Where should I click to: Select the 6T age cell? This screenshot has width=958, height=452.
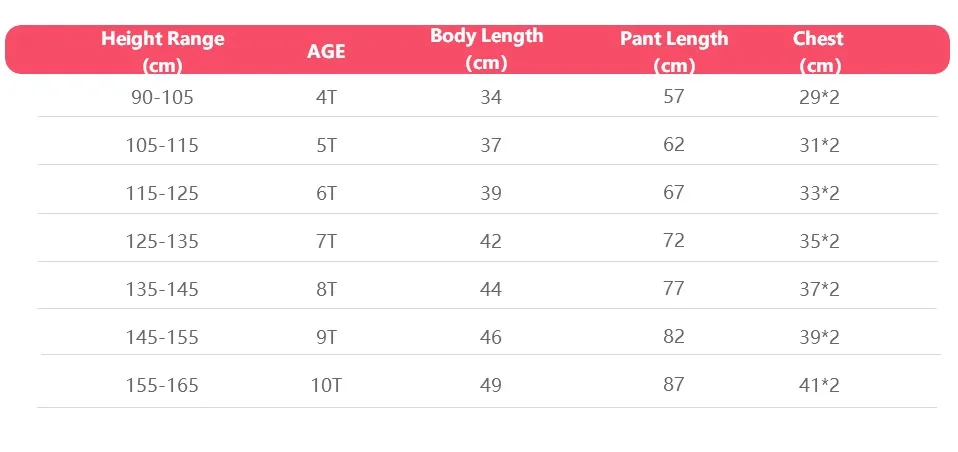pos(326,193)
